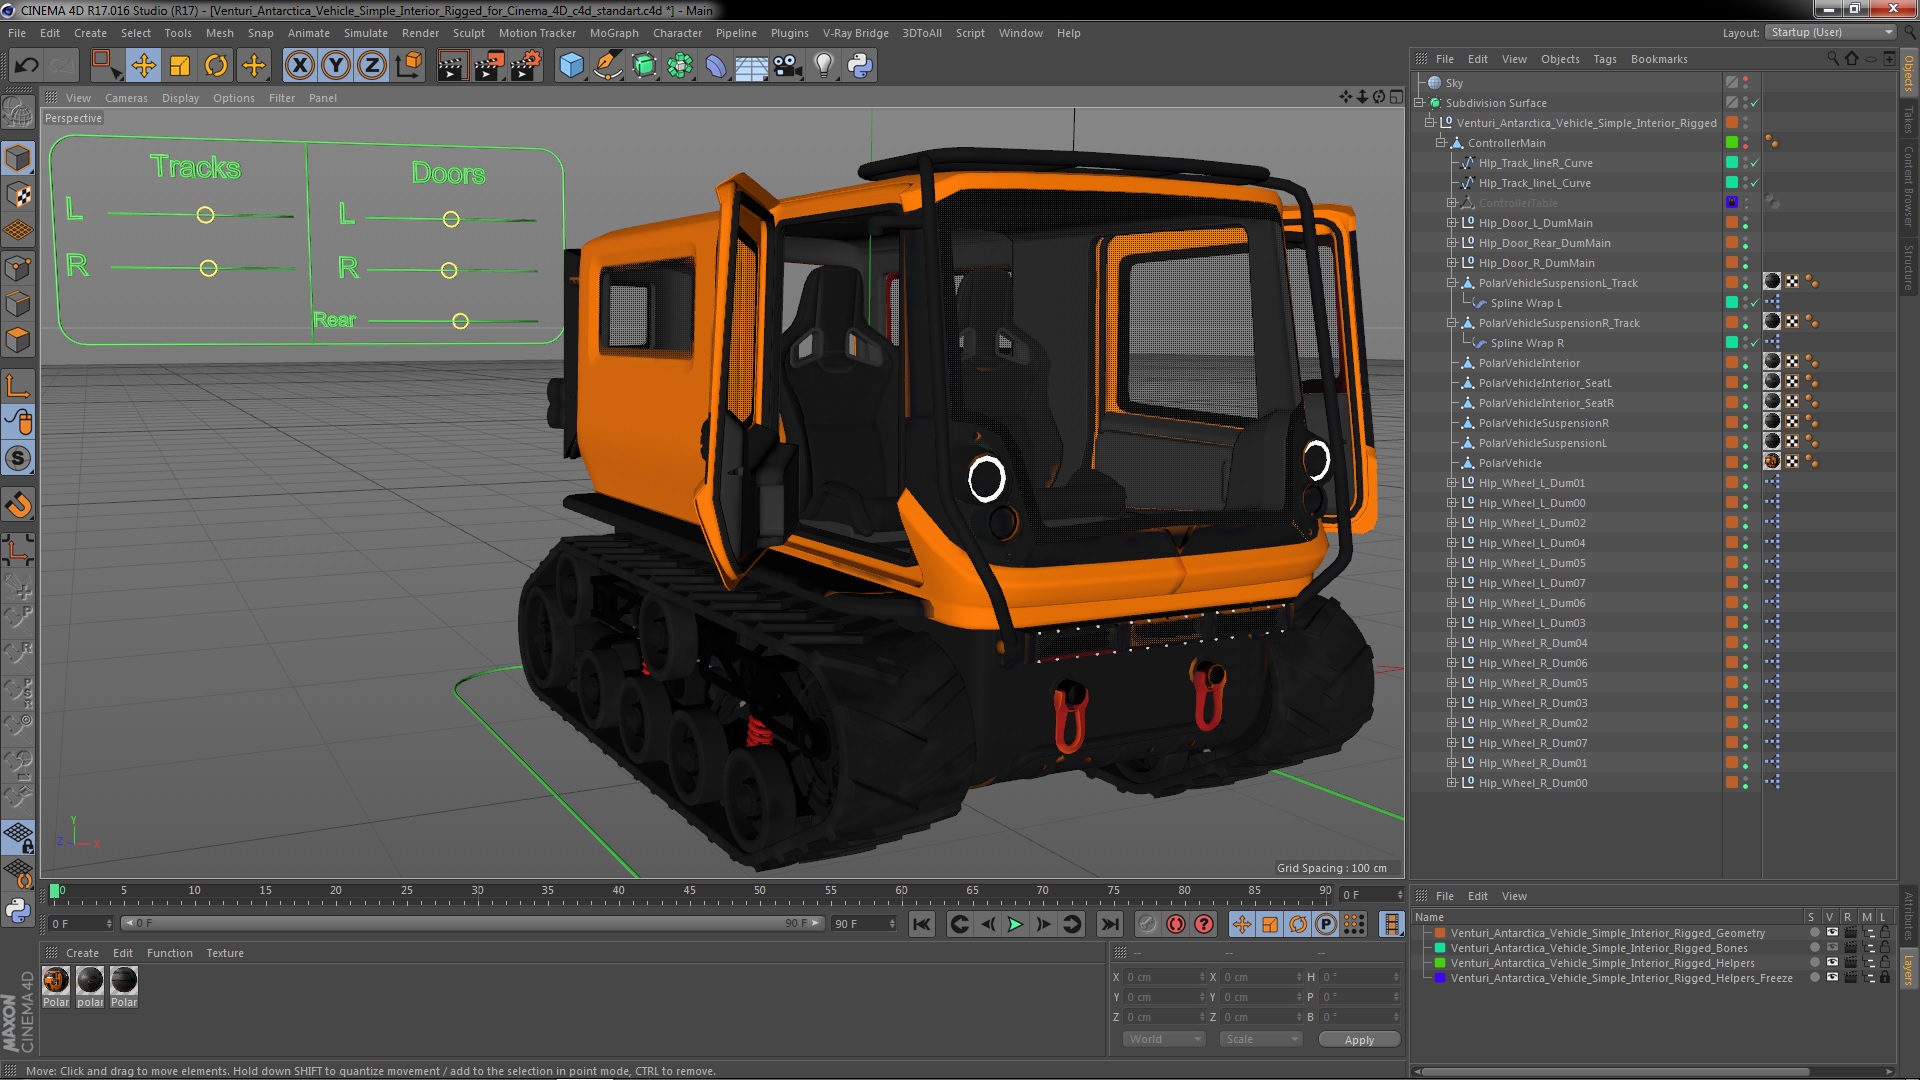Add a subdivision generator object
1920x1080 pixels.
click(x=644, y=66)
